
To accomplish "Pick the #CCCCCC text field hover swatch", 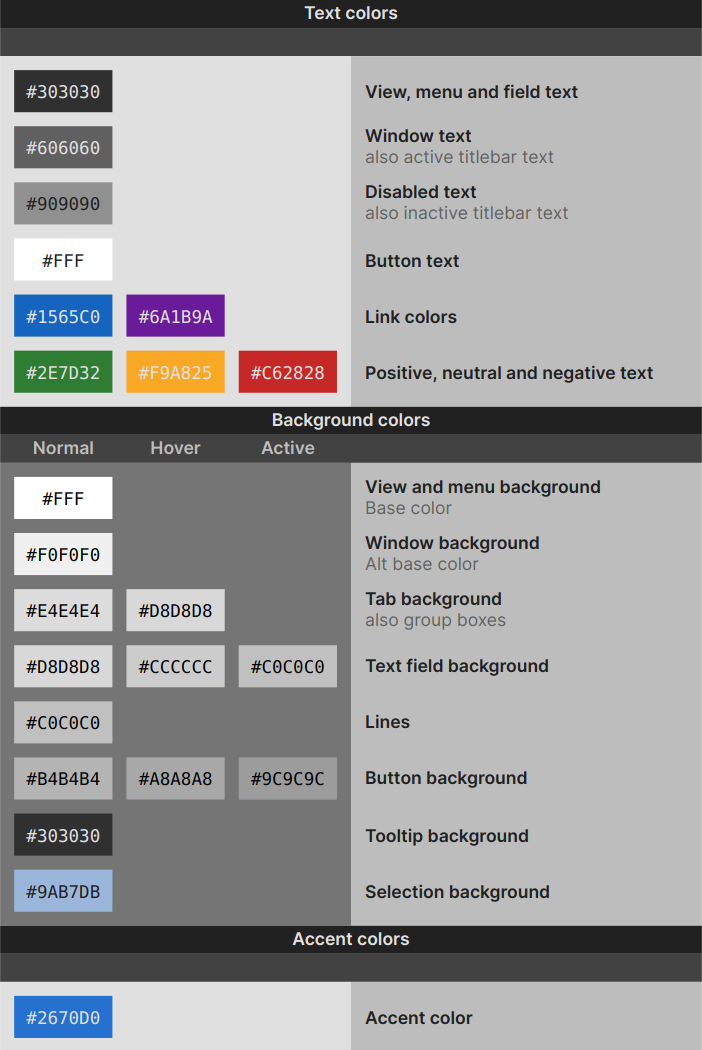I will 176,666.
